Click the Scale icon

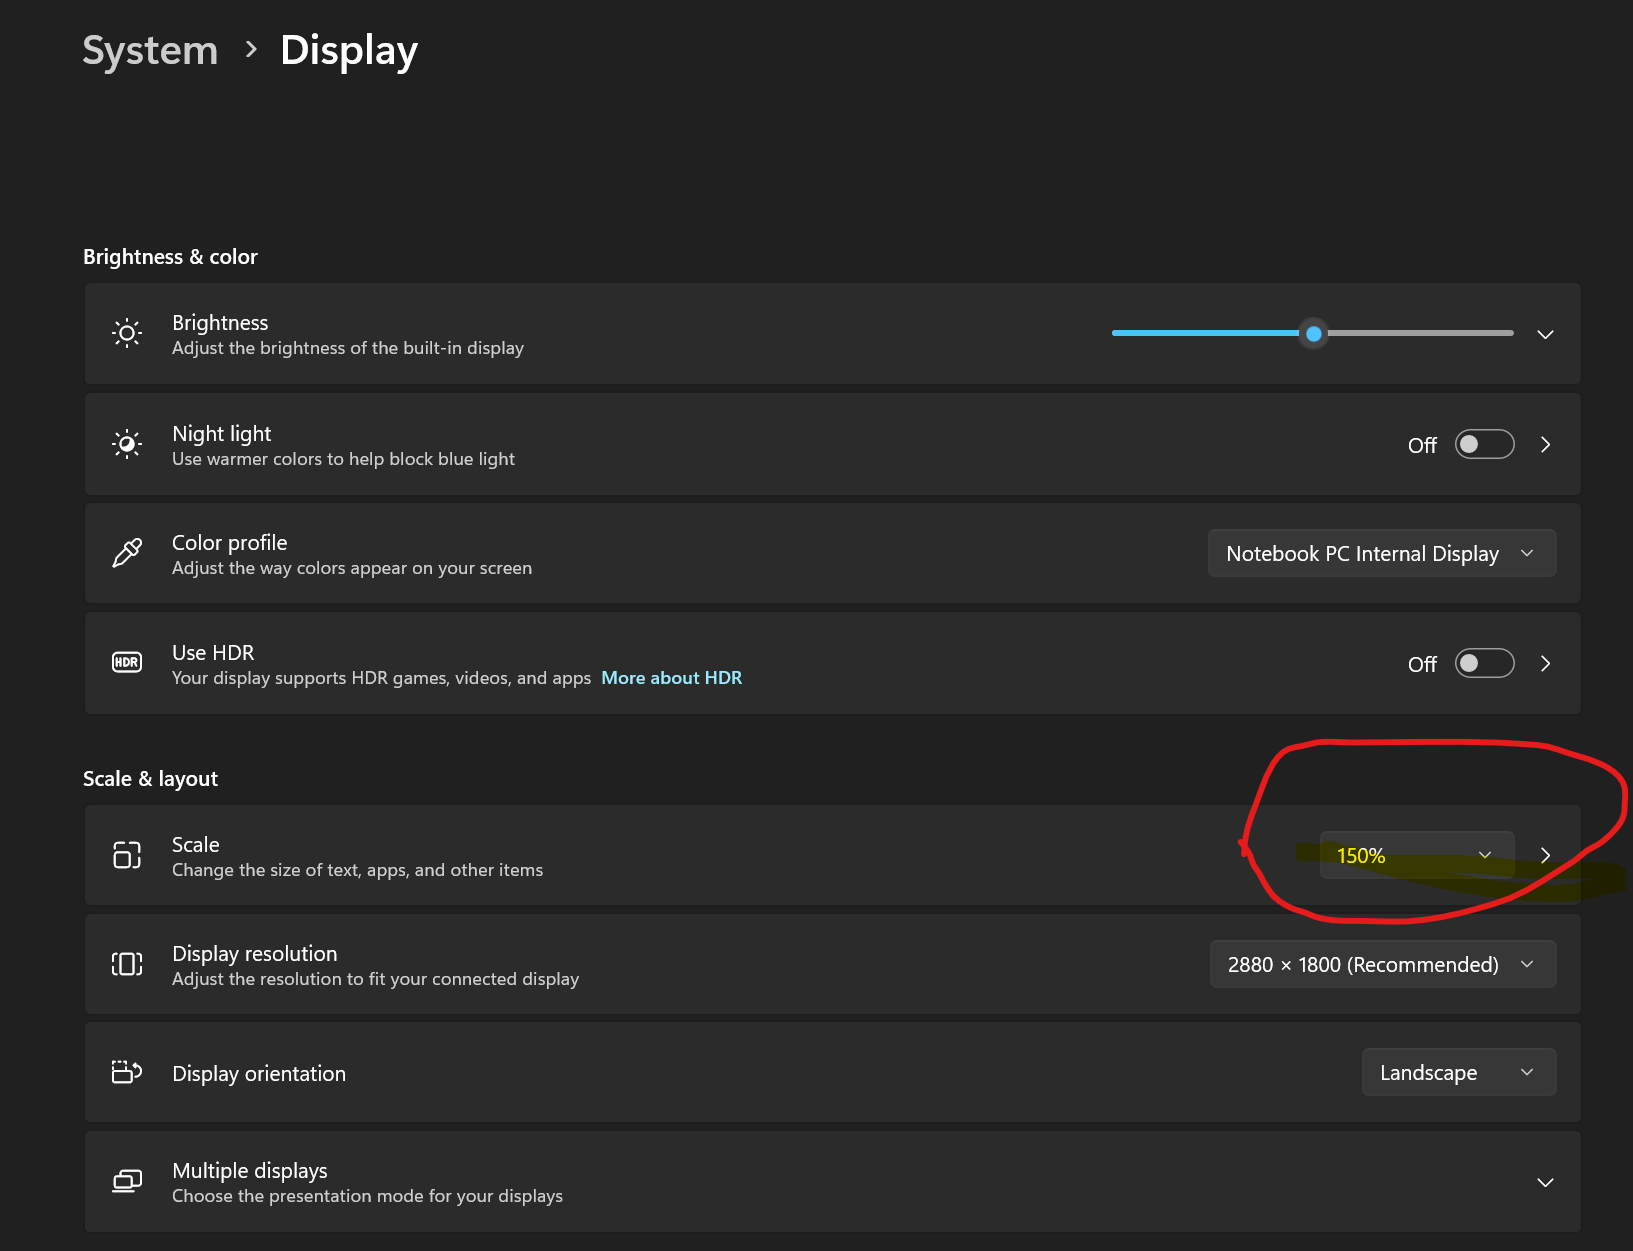pyautogui.click(x=127, y=855)
